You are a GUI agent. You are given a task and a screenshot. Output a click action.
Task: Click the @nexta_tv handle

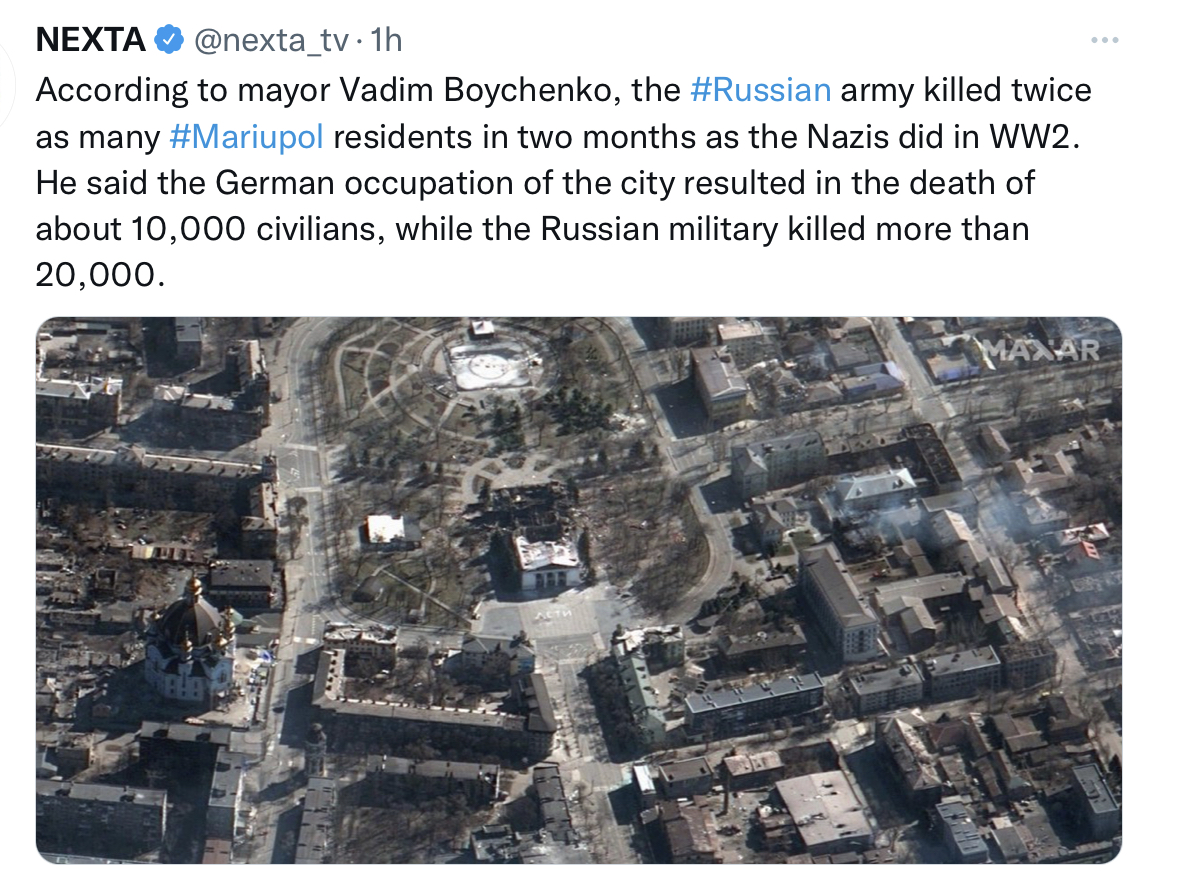point(272,41)
